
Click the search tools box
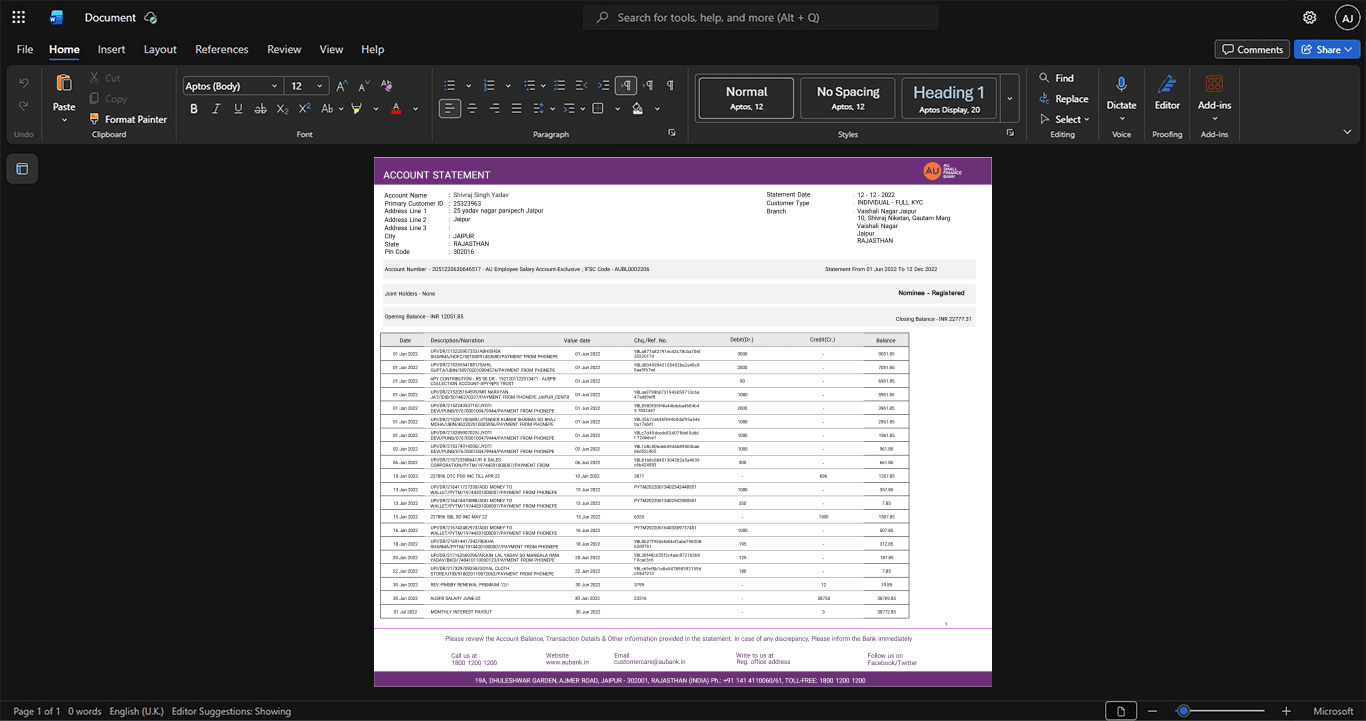pyautogui.click(x=761, y=17)
